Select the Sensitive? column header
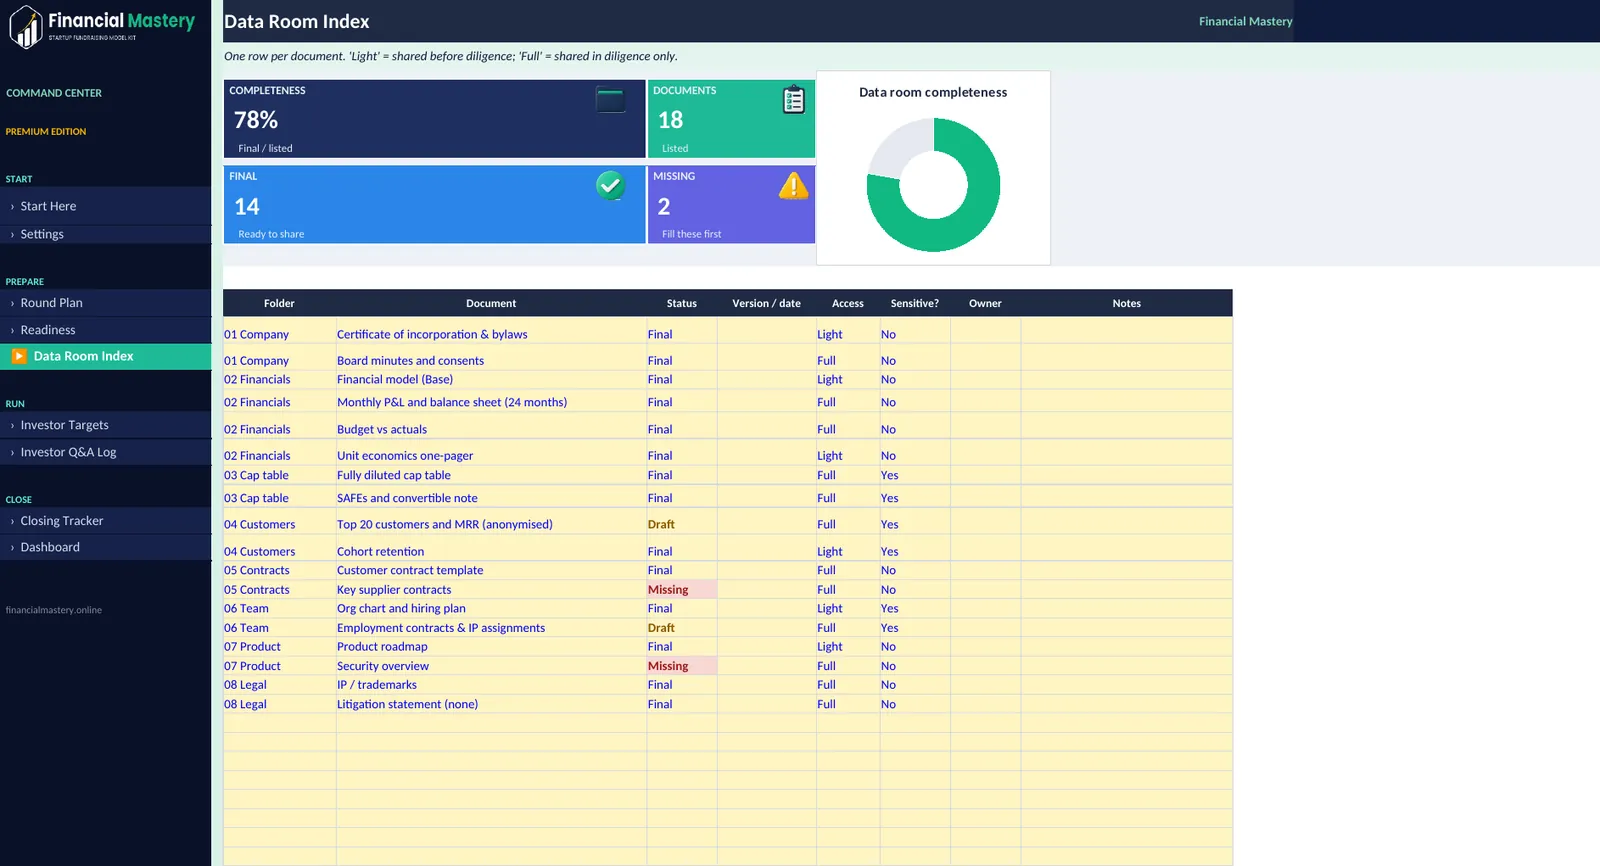Screen dimensions: 1600x866 click(915, 303)
